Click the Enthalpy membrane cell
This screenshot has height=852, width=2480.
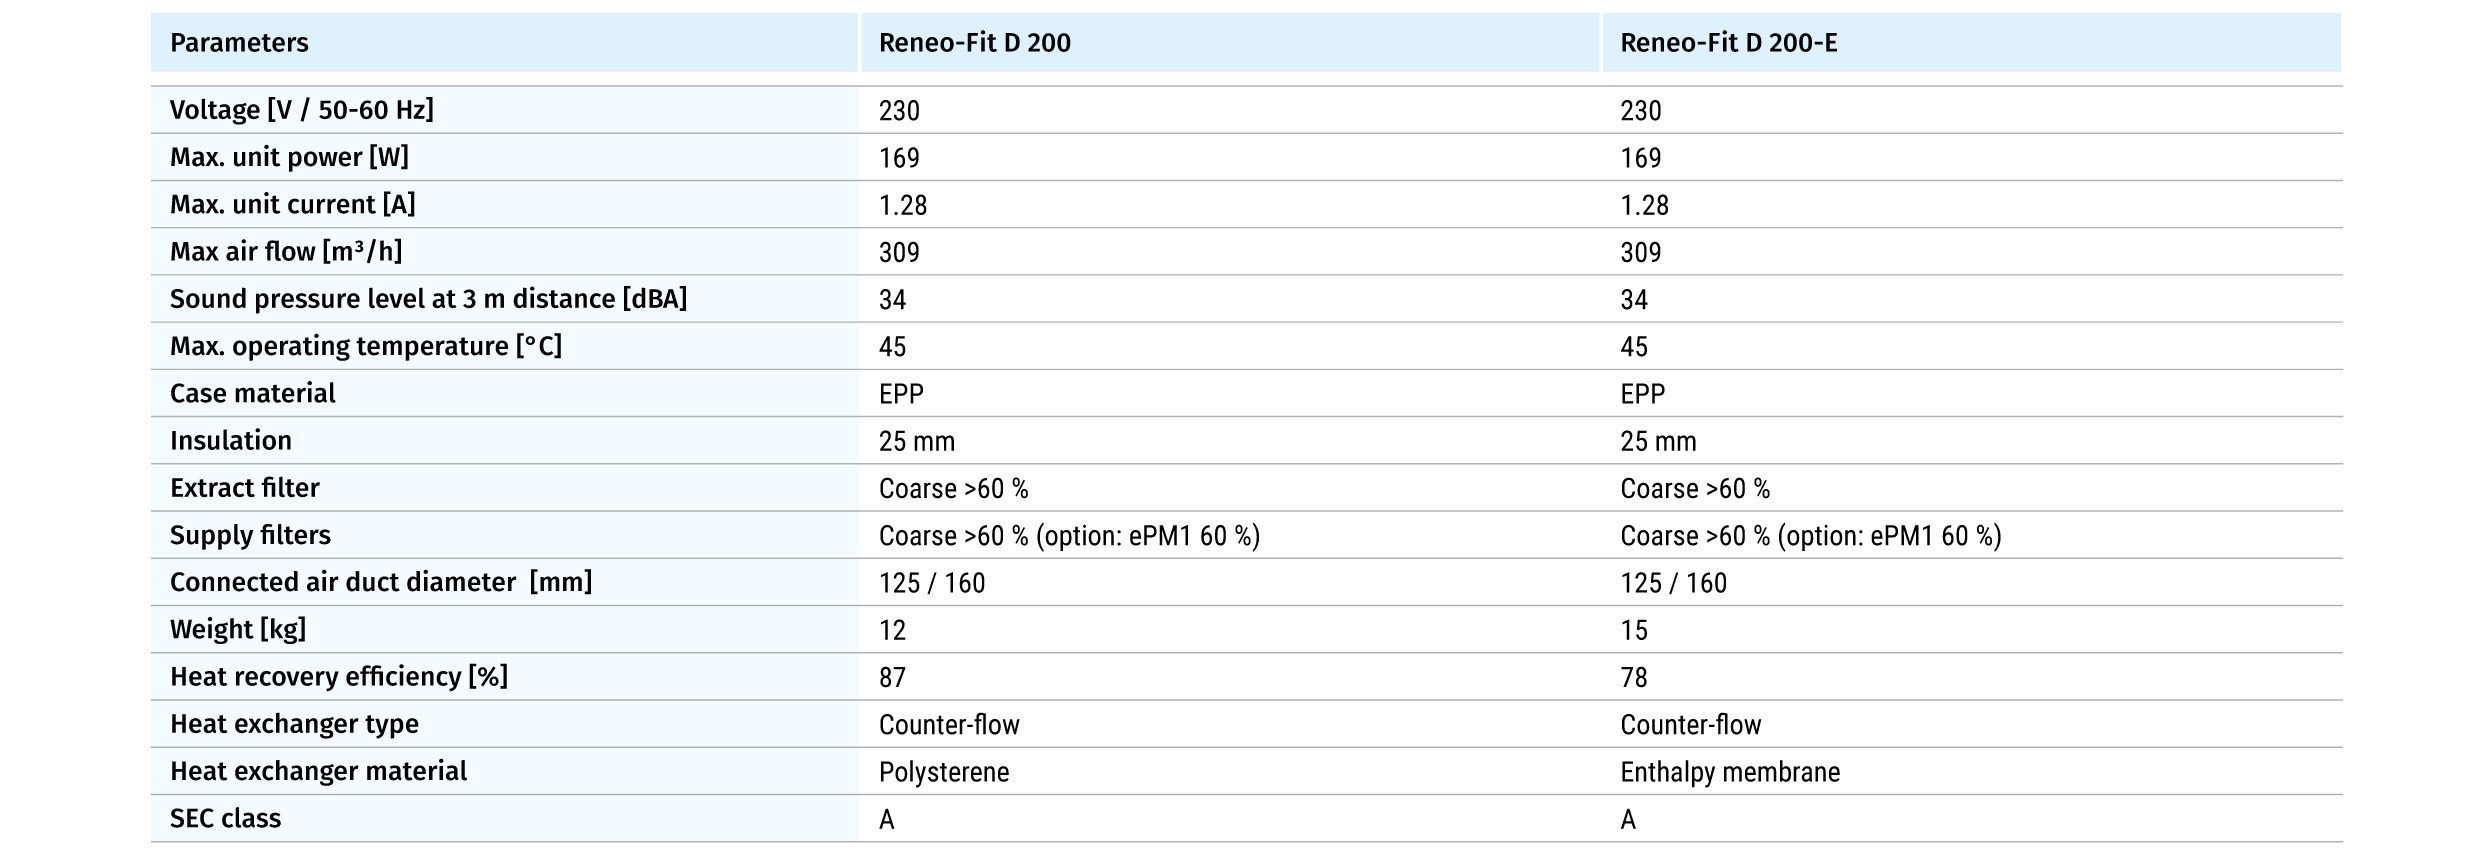coord(1729,772)
